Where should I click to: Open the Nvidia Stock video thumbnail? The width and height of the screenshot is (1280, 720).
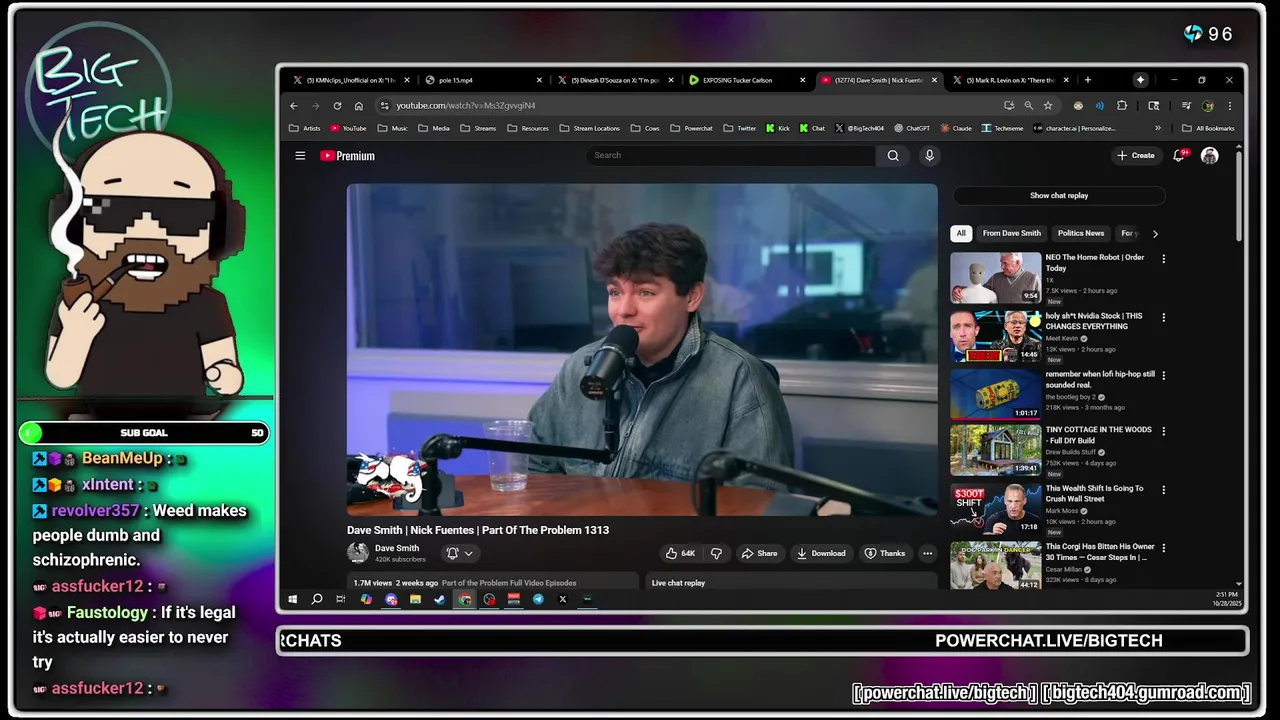click(x=995, y=336)
